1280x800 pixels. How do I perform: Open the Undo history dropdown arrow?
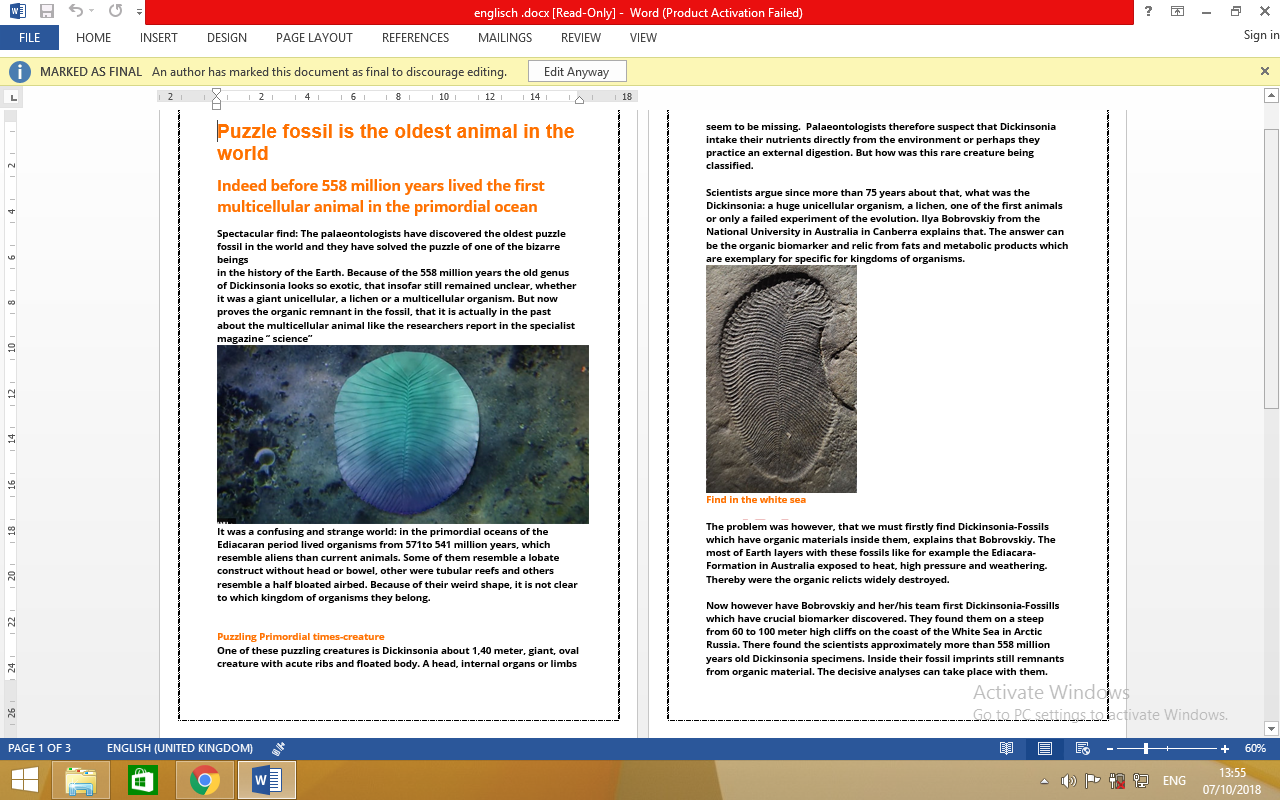(93, 13)
